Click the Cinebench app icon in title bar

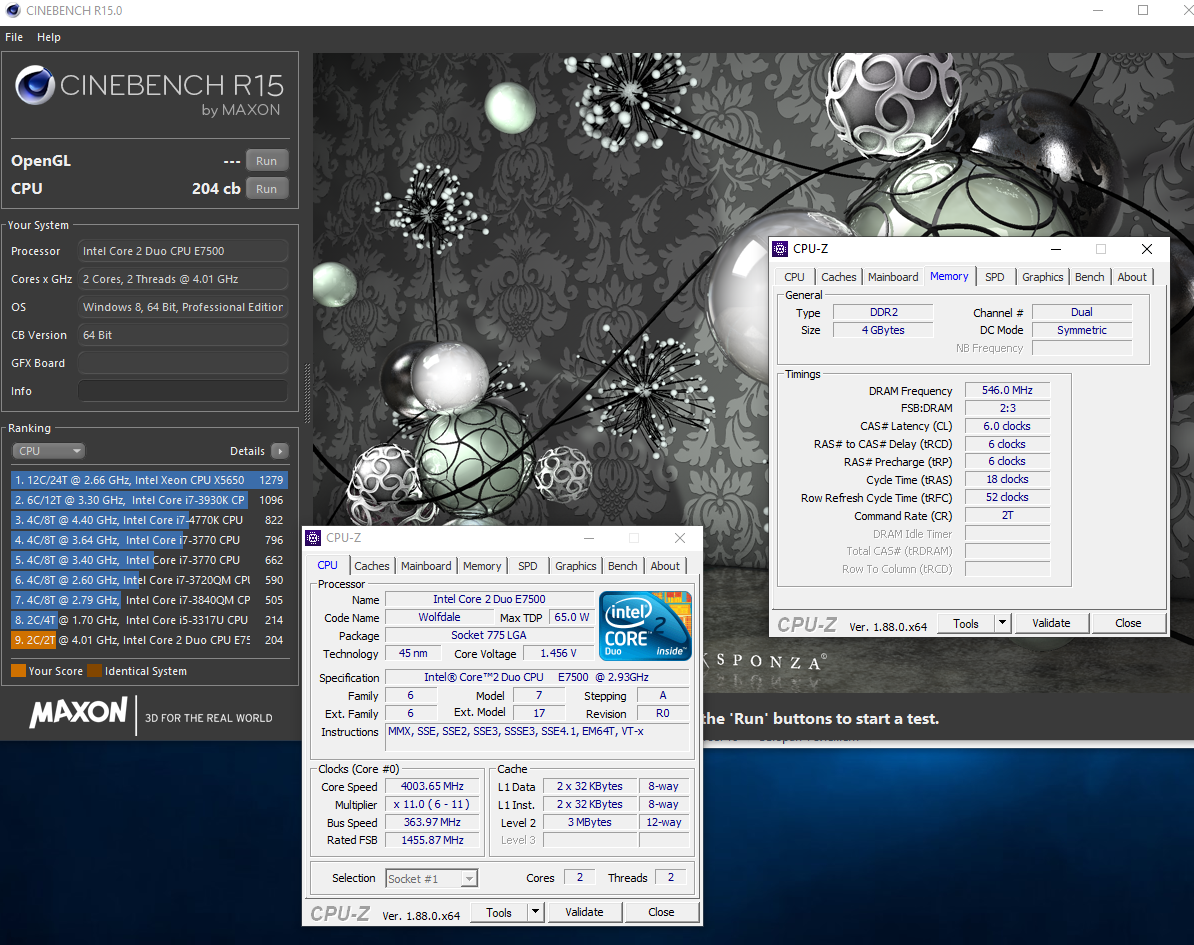(13, 11)
